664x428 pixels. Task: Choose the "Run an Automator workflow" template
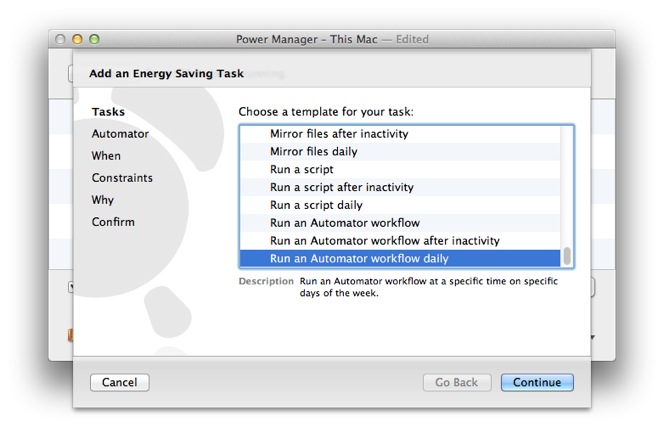point(344,223)
